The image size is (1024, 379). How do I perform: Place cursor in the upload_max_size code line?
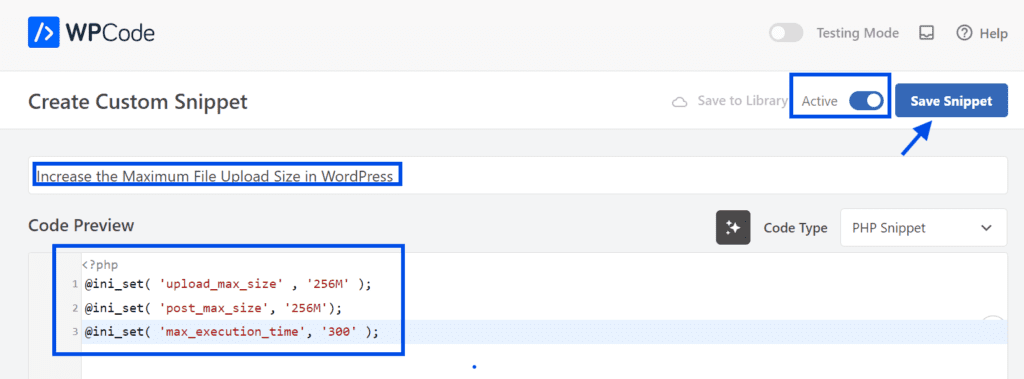coord(231,284)
